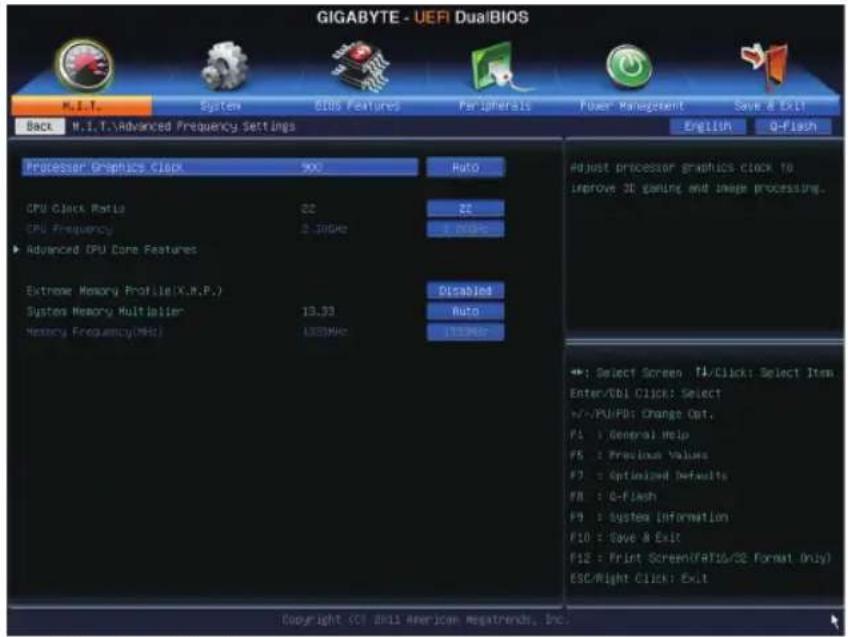
Task: Click the F8 Q-Flash help line
Action: pos(613,496)
